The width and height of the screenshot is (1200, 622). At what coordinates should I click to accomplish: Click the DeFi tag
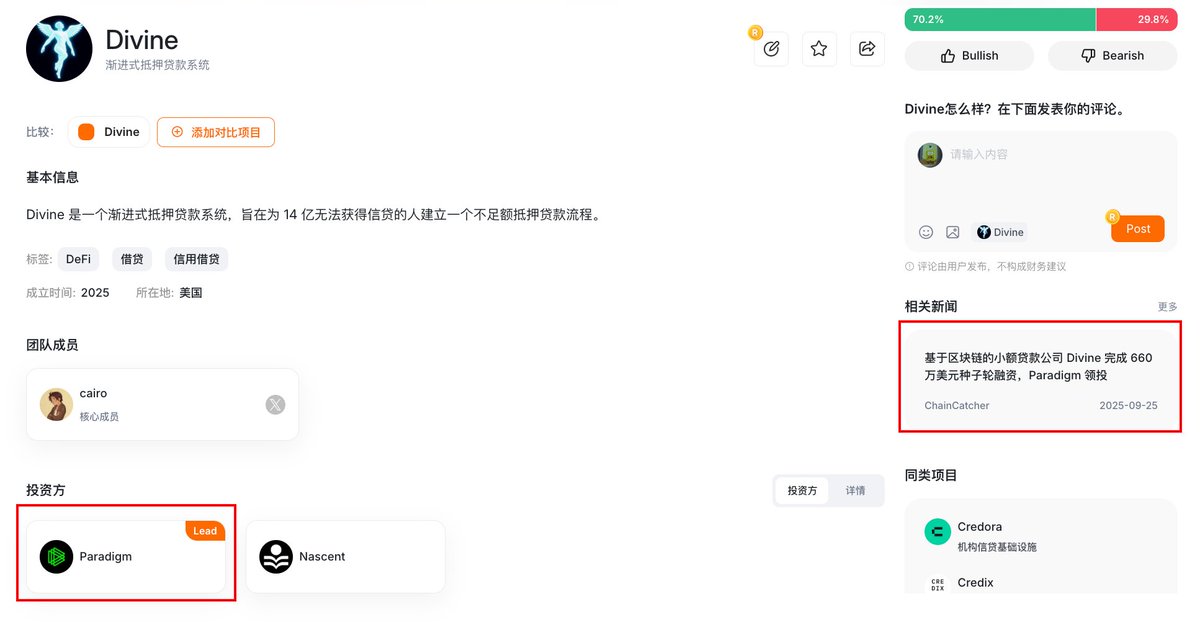point(78,259)
